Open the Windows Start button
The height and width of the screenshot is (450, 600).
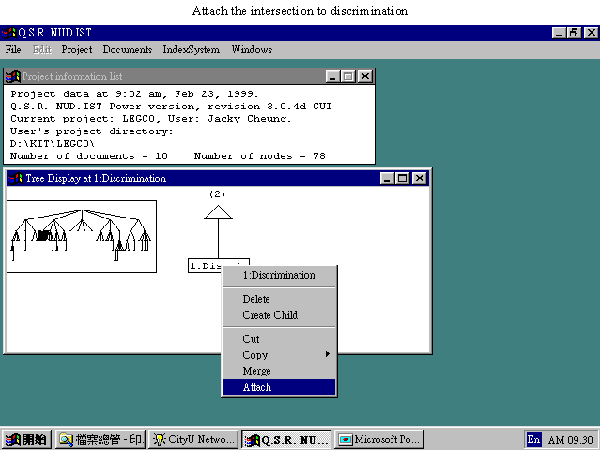[26, 439]
